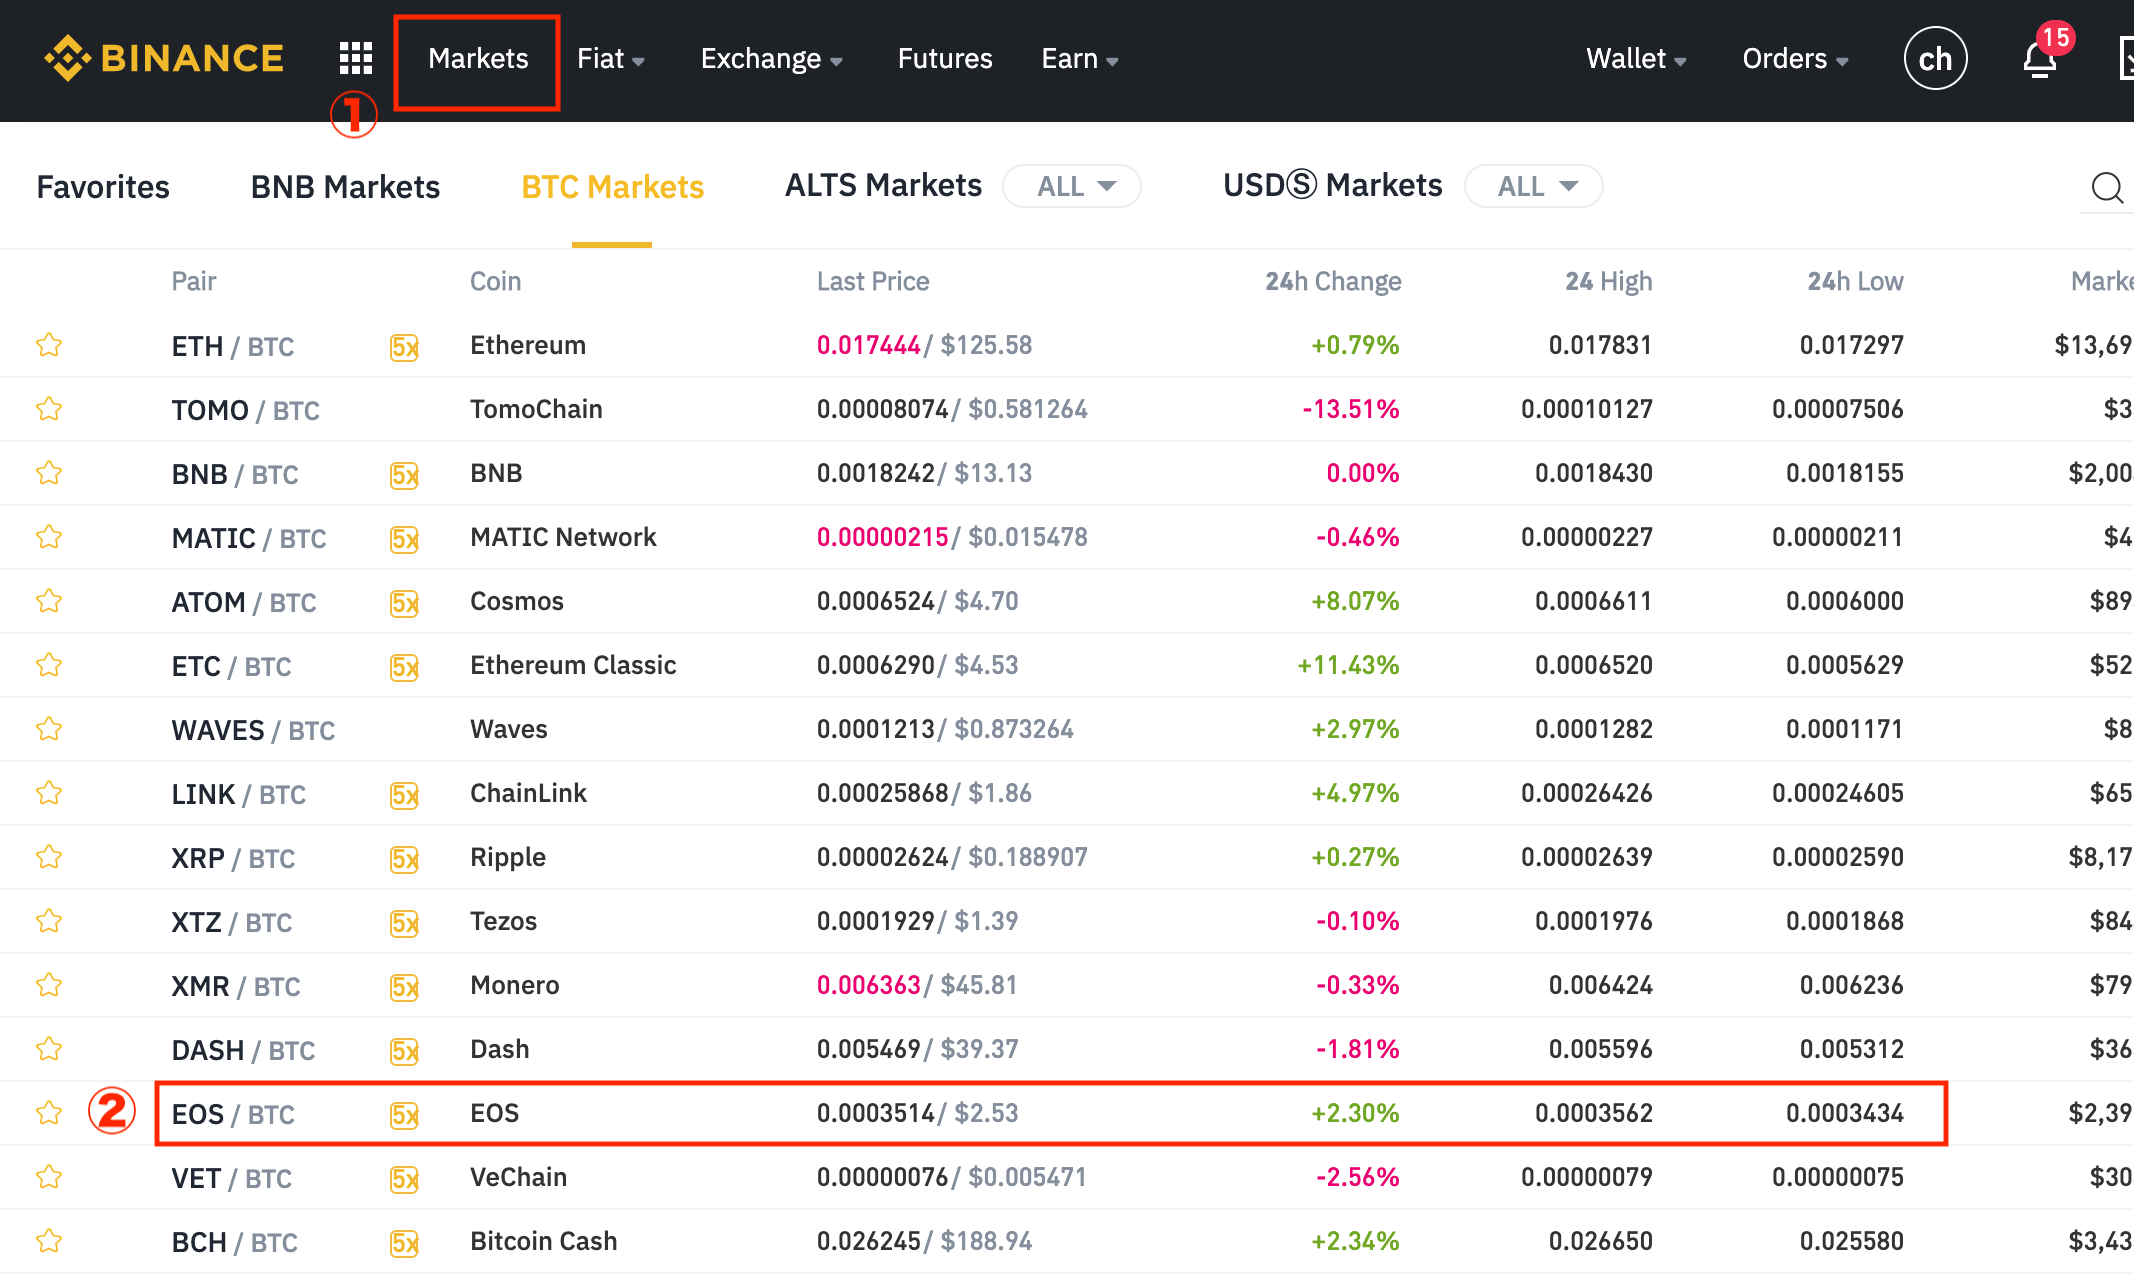Open USDⓈ Markets ALL dropdown
This screenshot has width=2134, height=1278.
point(1533,186)
